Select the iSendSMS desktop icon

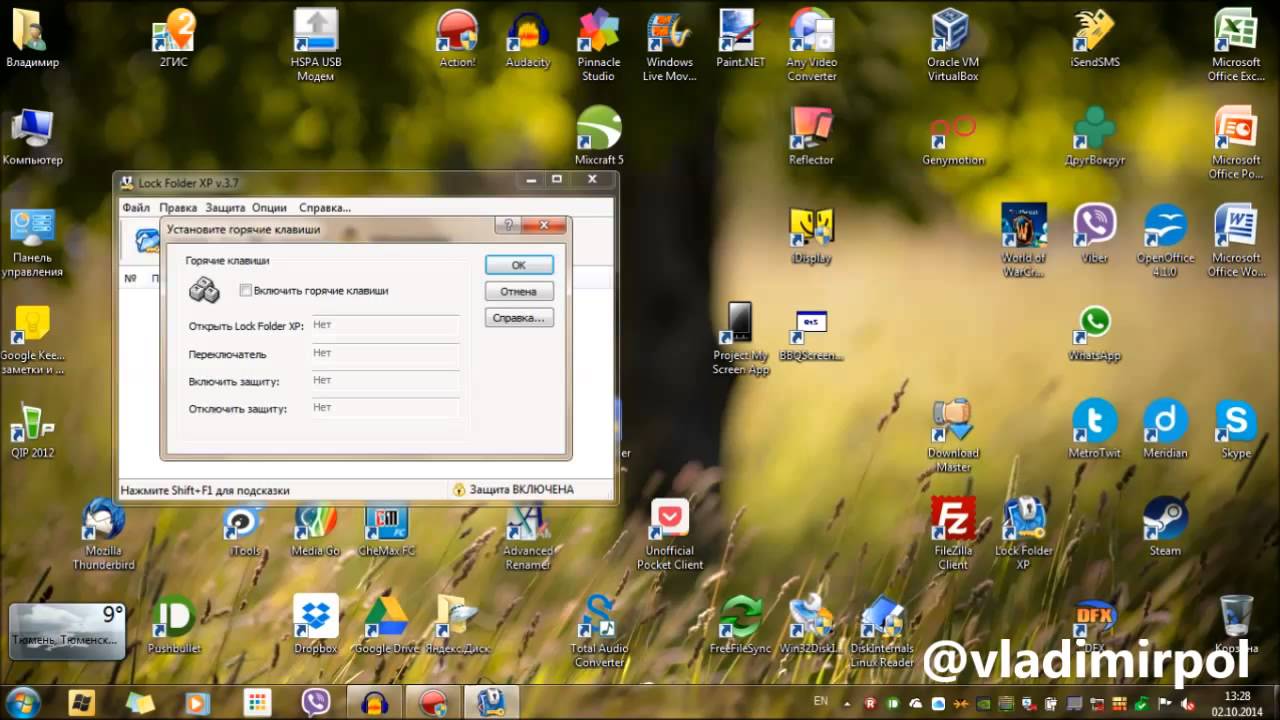(1095, 38)
